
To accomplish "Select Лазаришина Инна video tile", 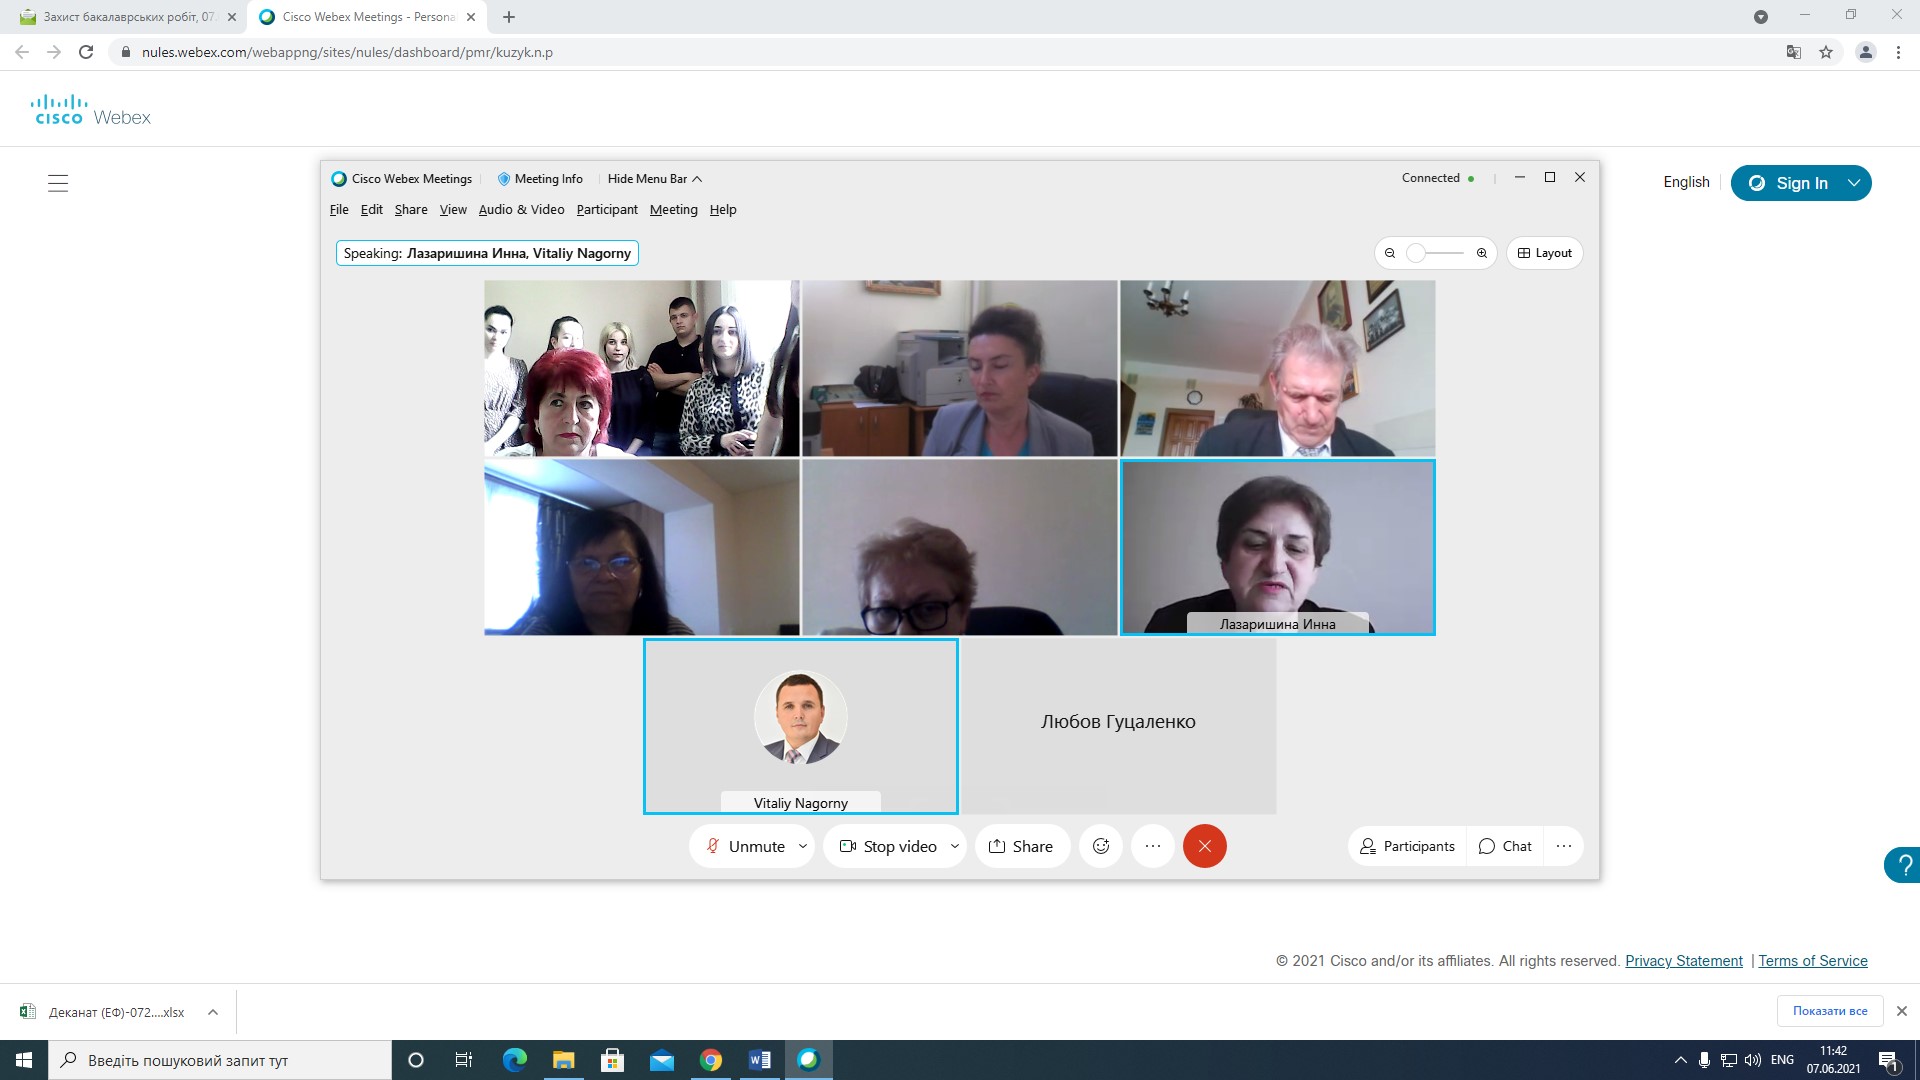I will coord(1278,547).
